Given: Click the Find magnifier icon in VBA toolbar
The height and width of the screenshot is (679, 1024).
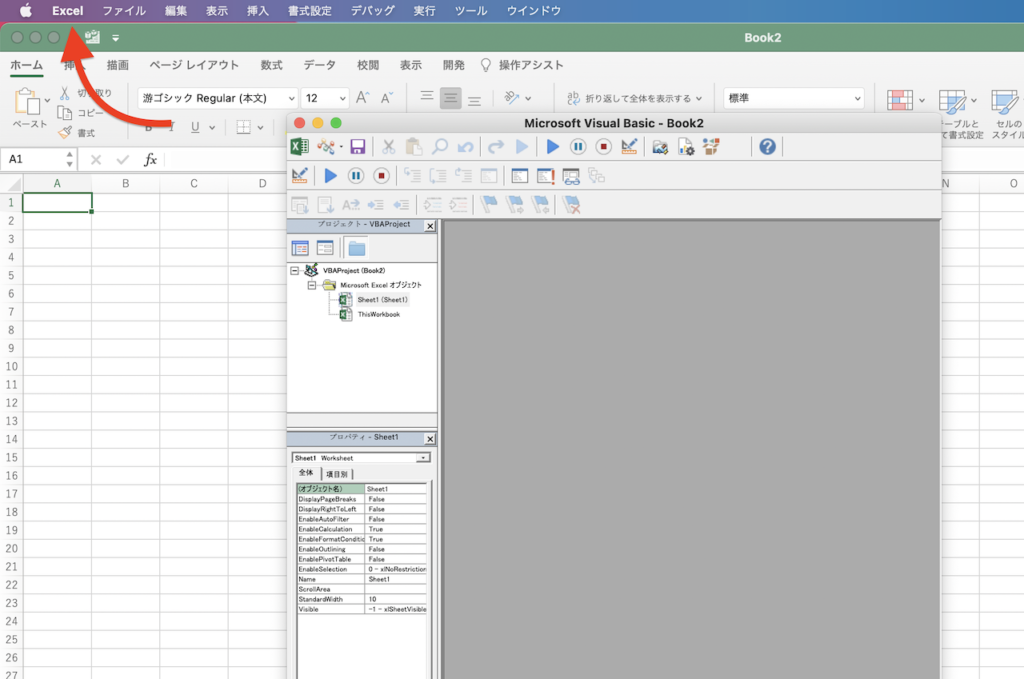Looking at the screenshot, I should (x=439, y=147).
